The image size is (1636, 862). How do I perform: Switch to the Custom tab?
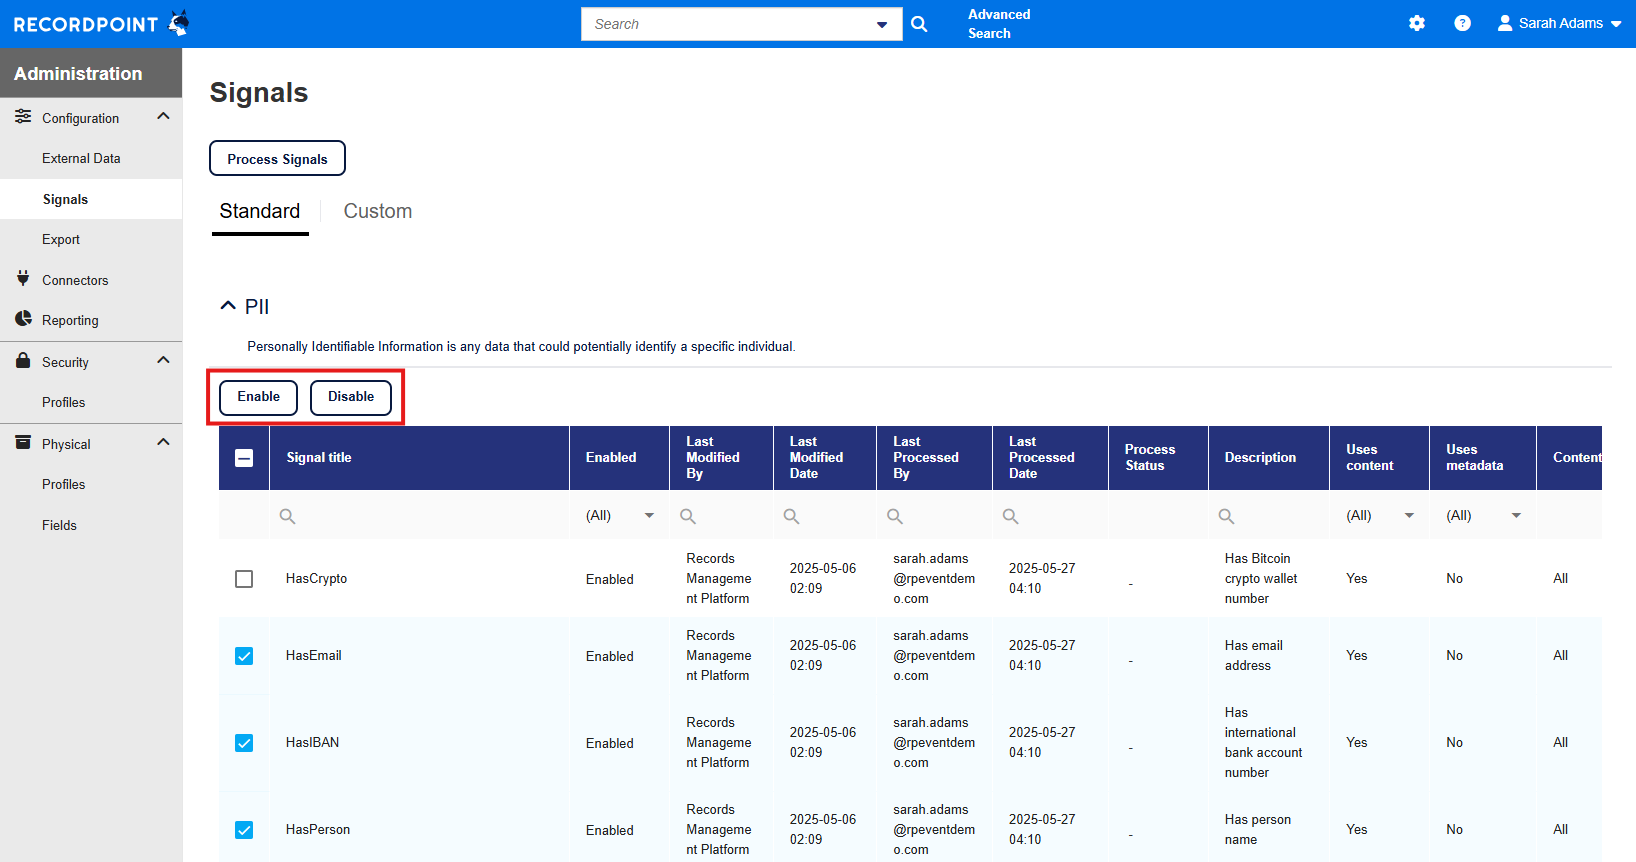pyautogui.click(x=377, y=211)
